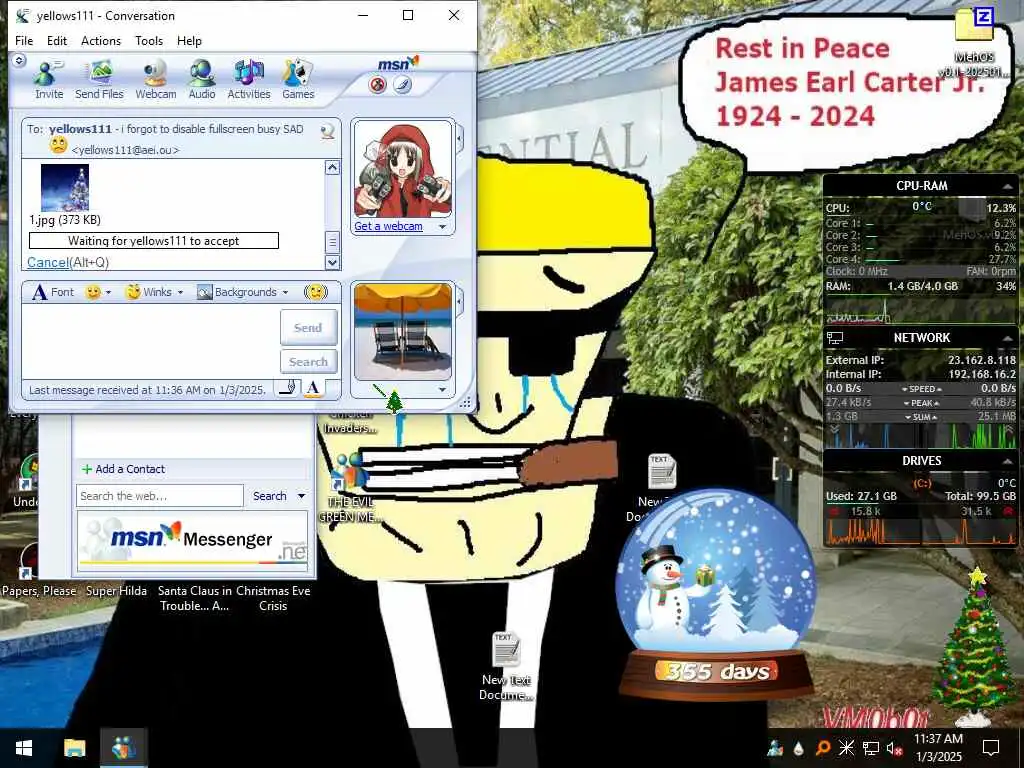Start a Webcam session from toolbar
Screen dimensions: 1024x768
(155, 80)
